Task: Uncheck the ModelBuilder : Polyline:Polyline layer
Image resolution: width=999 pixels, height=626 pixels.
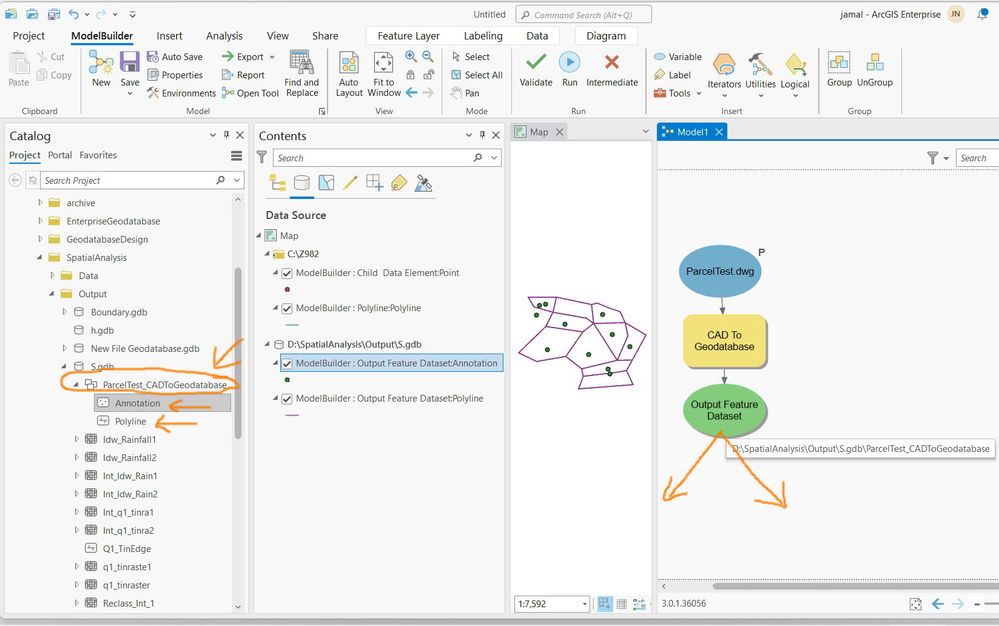Action: point(287,308)
